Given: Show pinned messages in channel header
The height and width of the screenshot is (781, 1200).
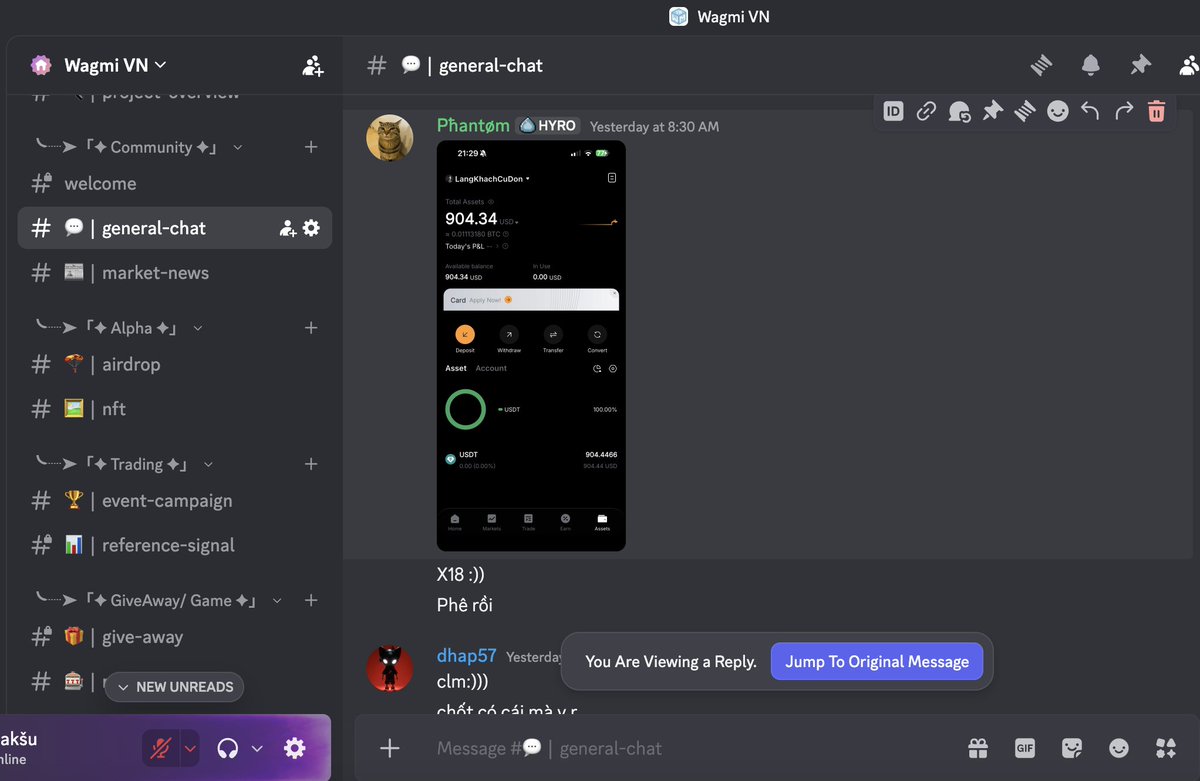Looking at the screenshot, I should click(1140, 65).
